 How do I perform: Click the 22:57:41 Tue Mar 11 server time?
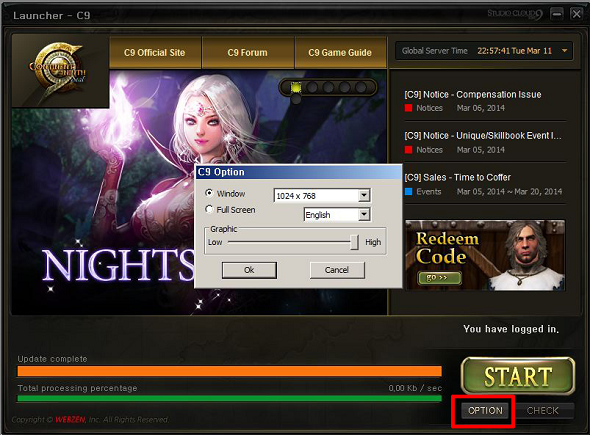(514, 51)
